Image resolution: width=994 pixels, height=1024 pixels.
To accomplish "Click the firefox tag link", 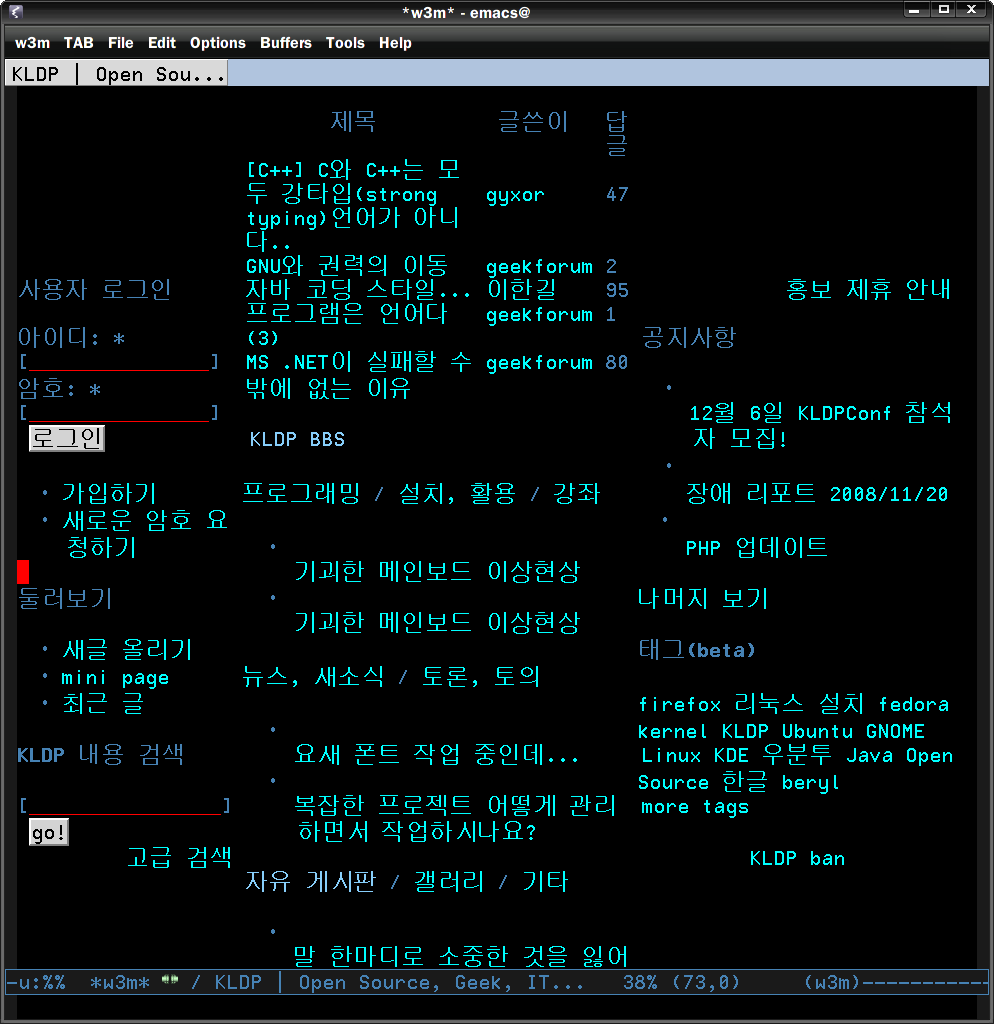I will [679, 704].
